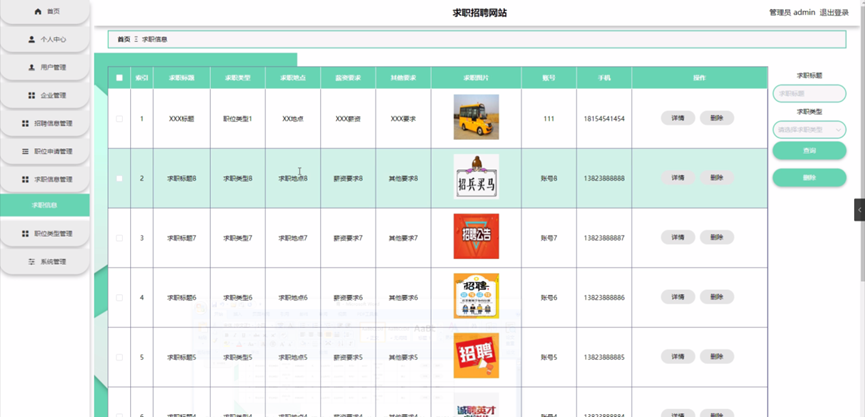Click the 手机 column header

604,78
